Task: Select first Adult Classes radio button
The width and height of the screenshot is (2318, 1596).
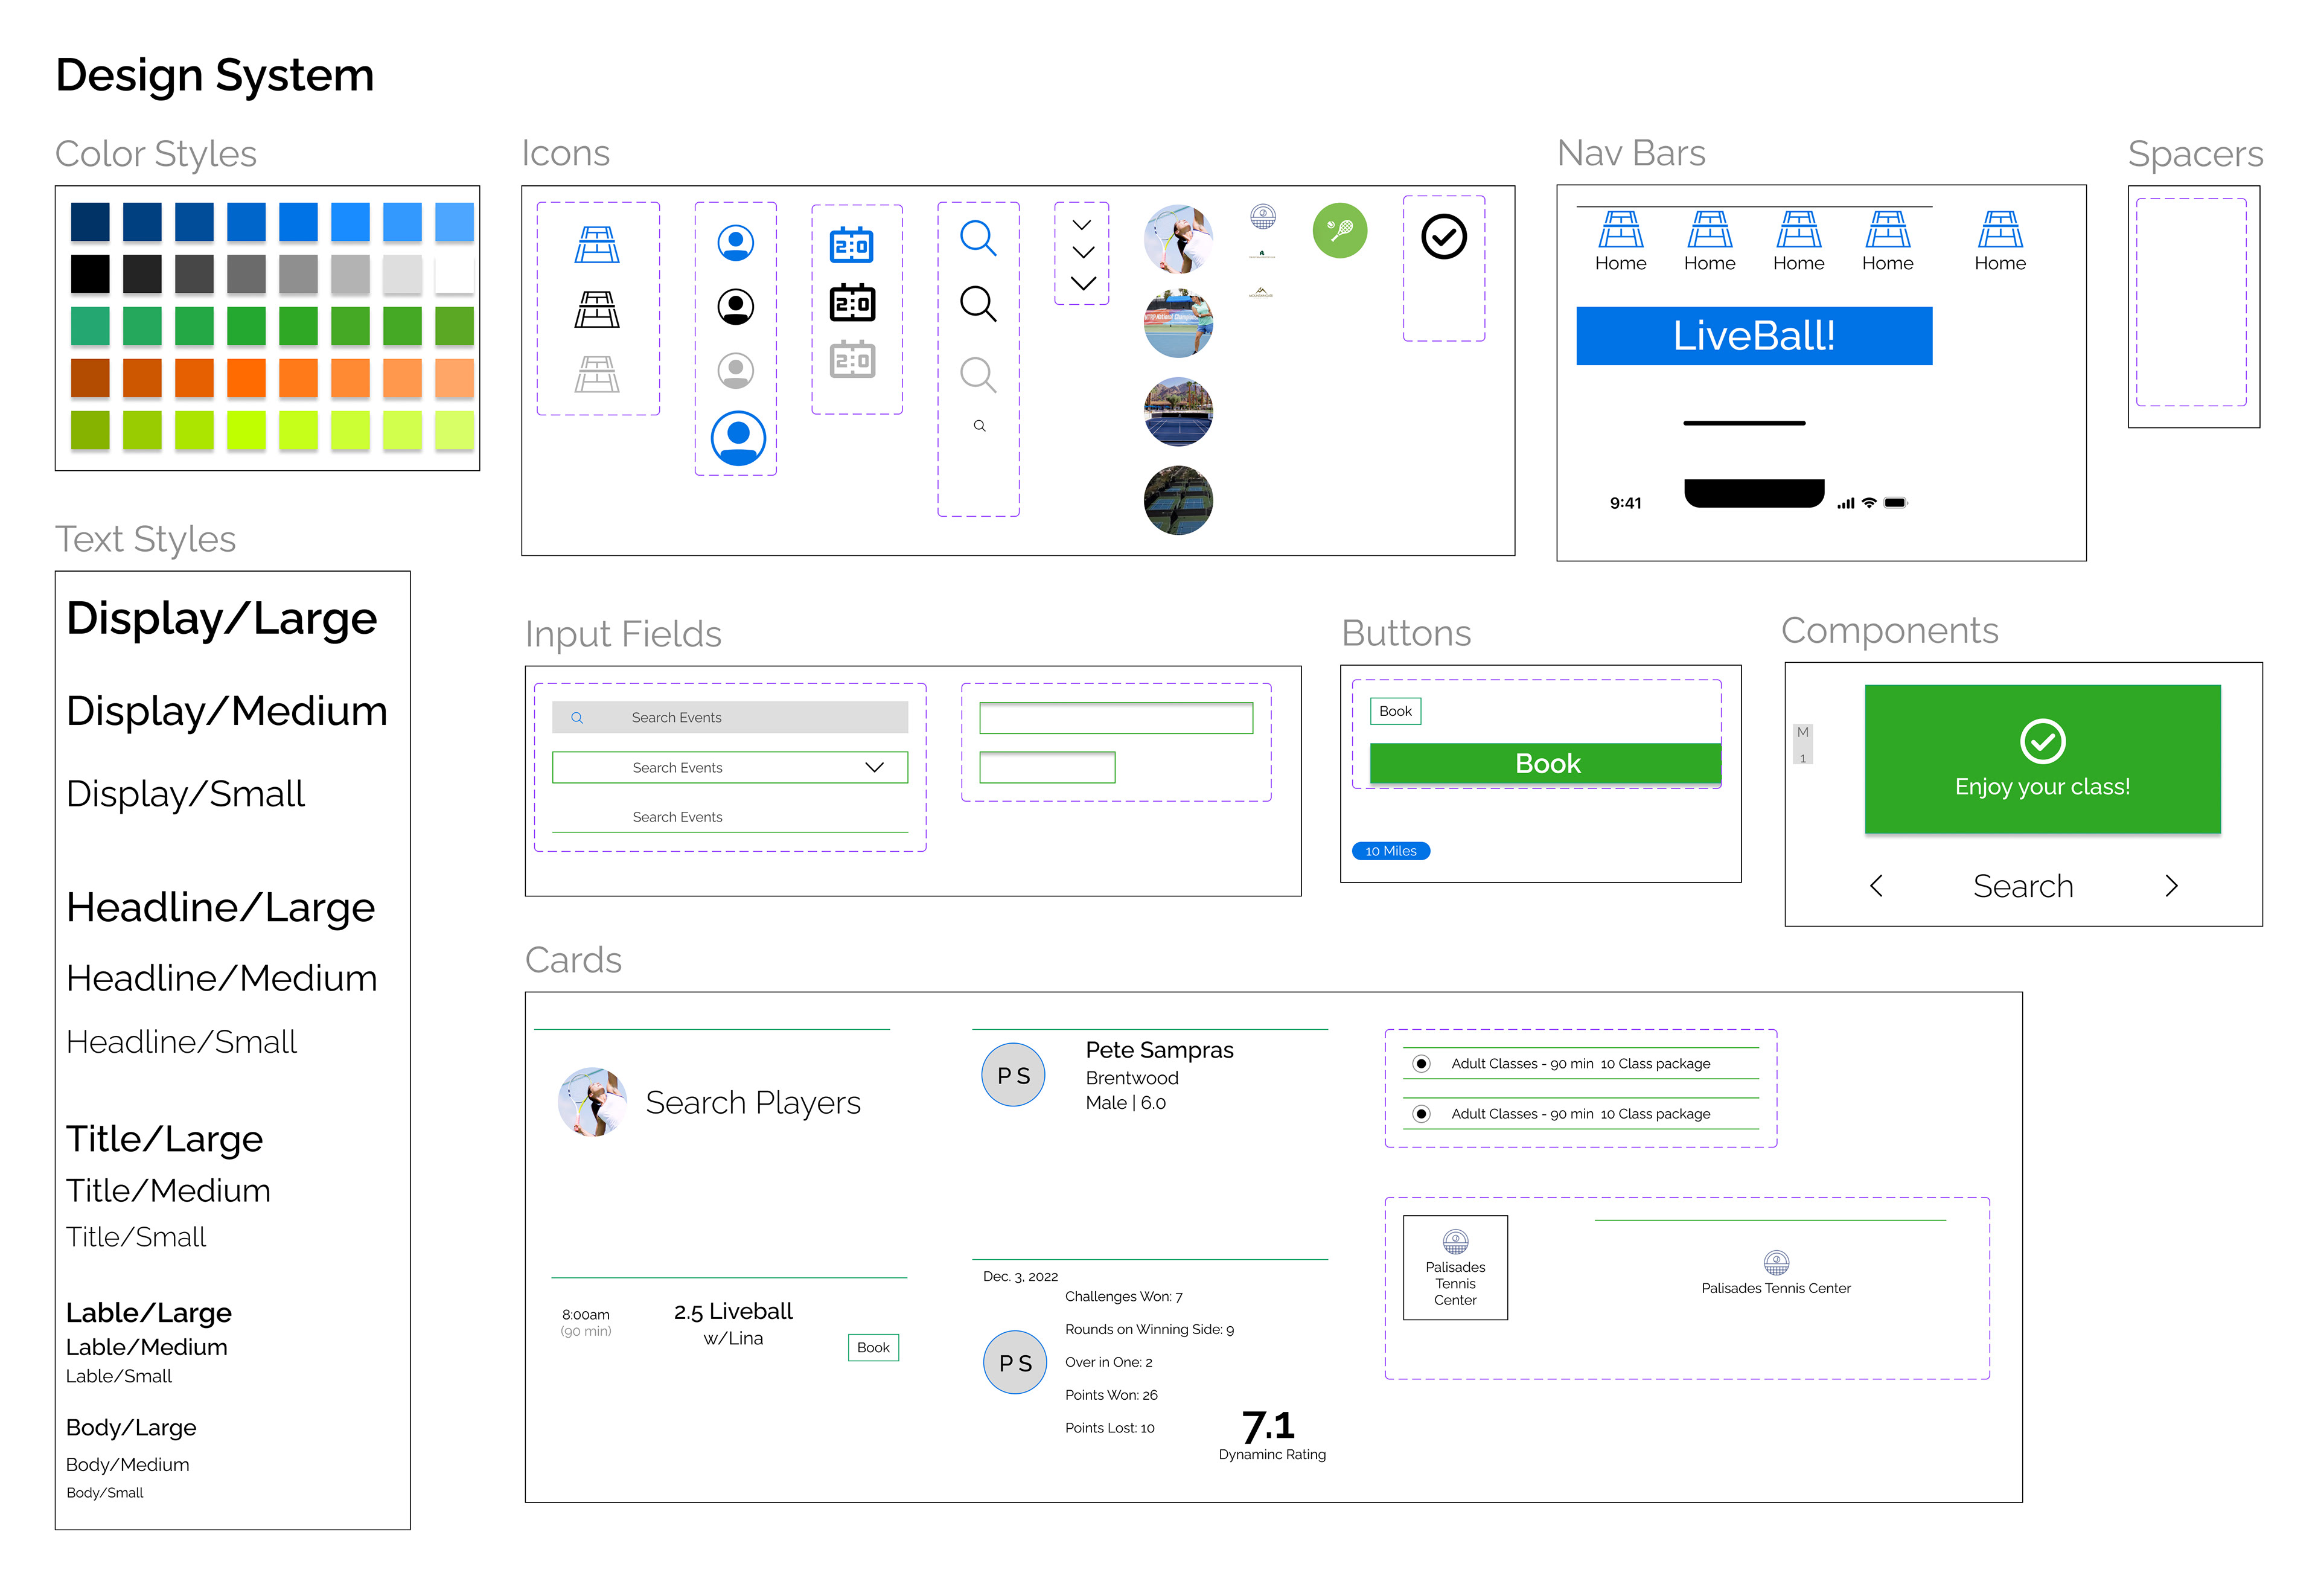Action: [1420, 1064]
